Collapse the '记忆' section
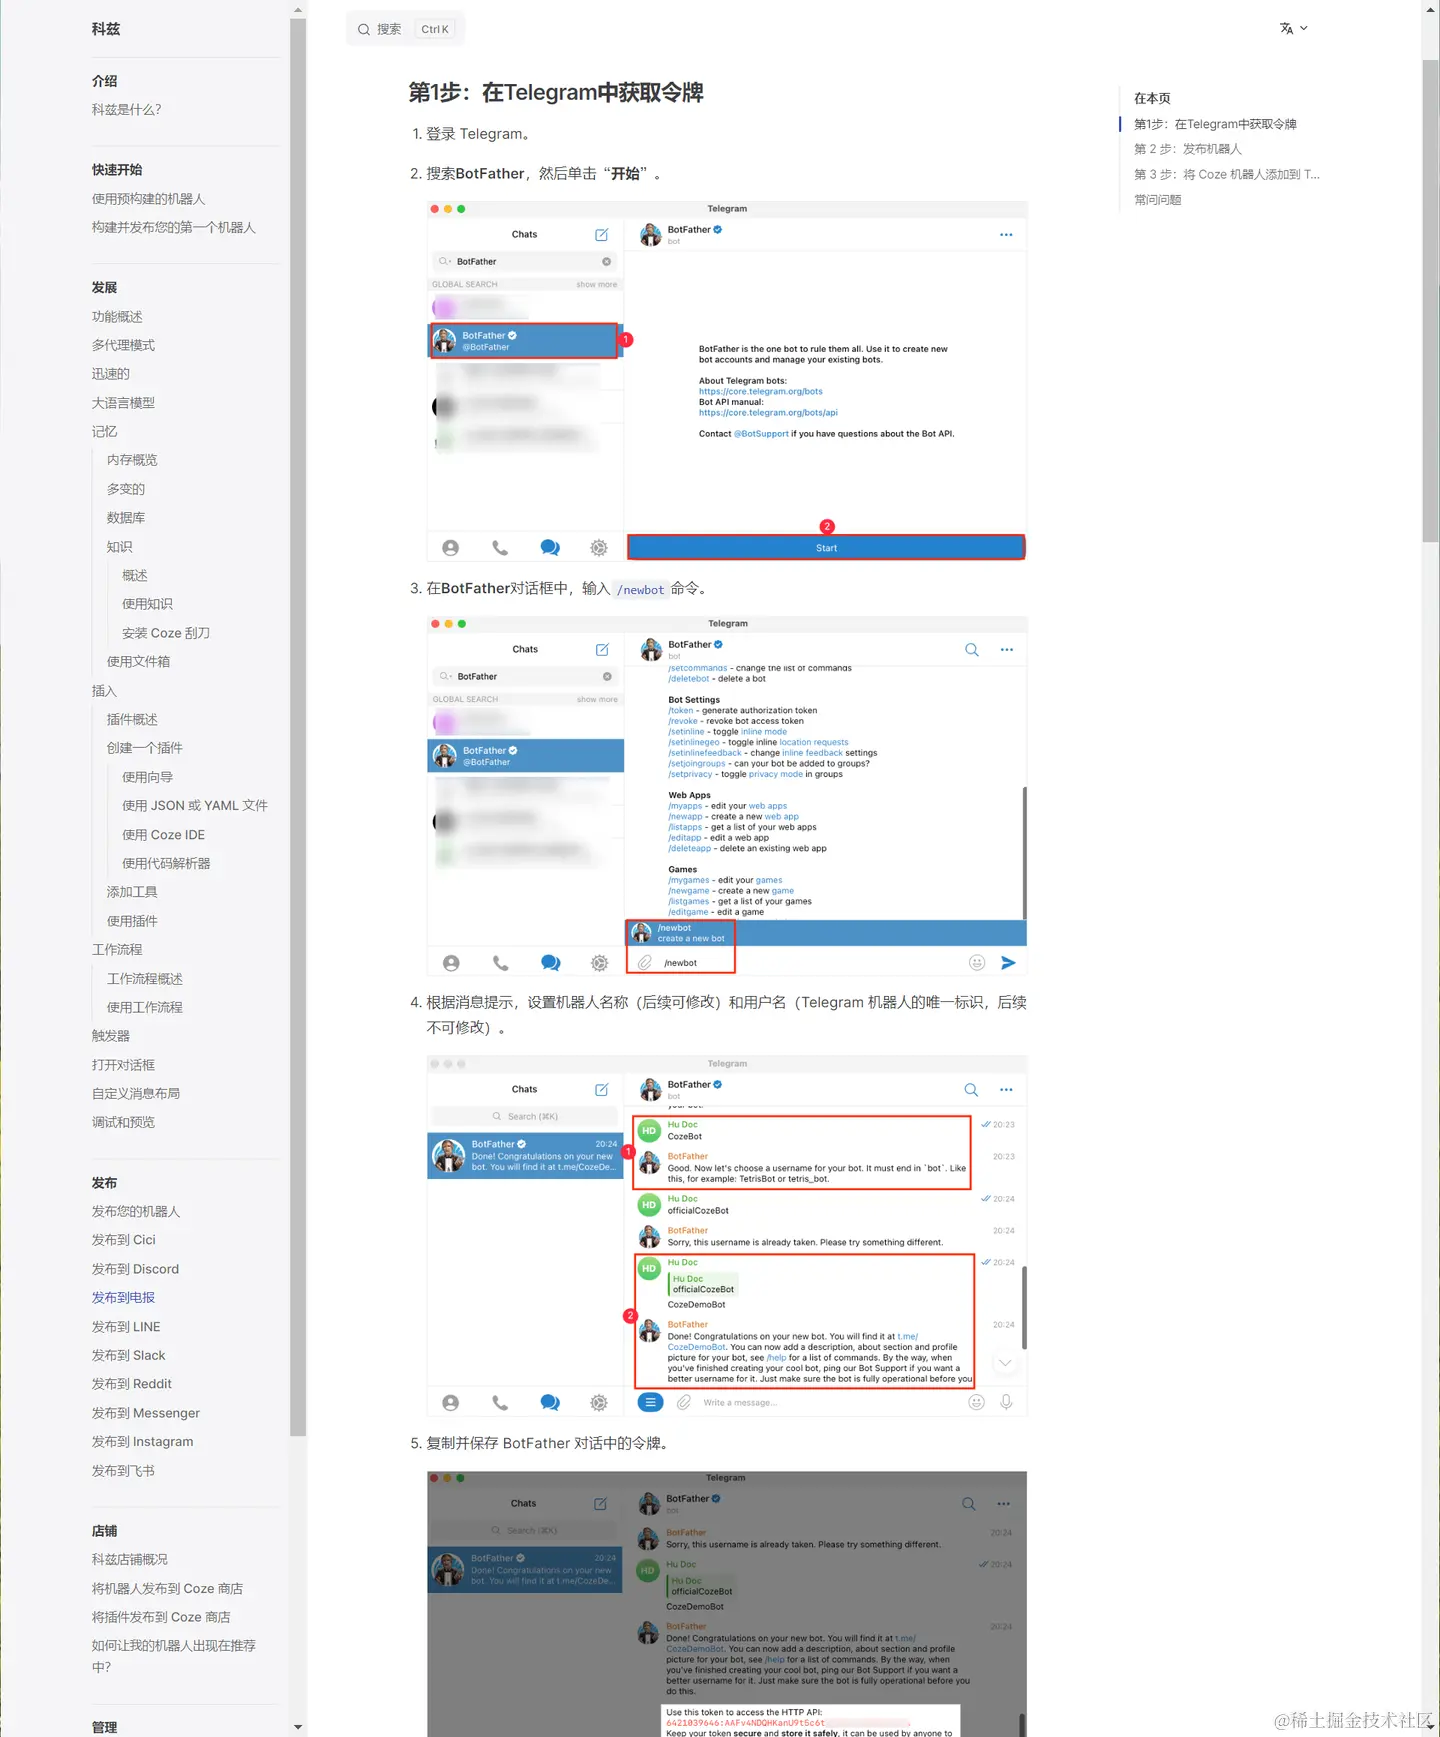Image resolution: width=1440 pixels, height=1737 pixels. click(x=105, y=432)
